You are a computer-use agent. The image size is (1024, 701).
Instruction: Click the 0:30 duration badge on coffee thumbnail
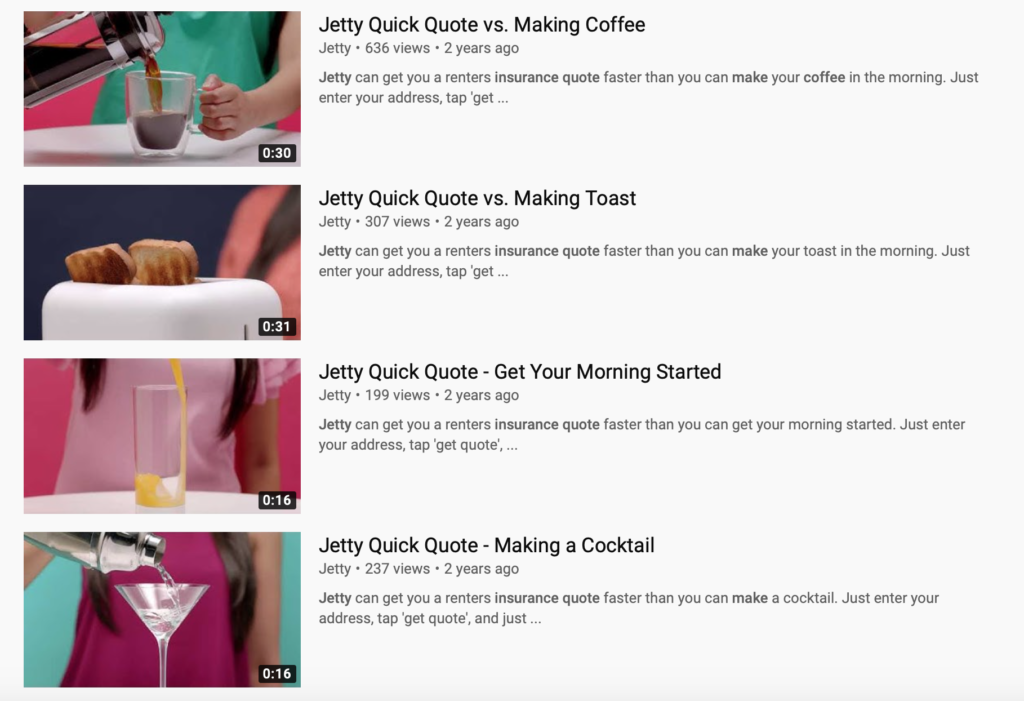[277, 153]
